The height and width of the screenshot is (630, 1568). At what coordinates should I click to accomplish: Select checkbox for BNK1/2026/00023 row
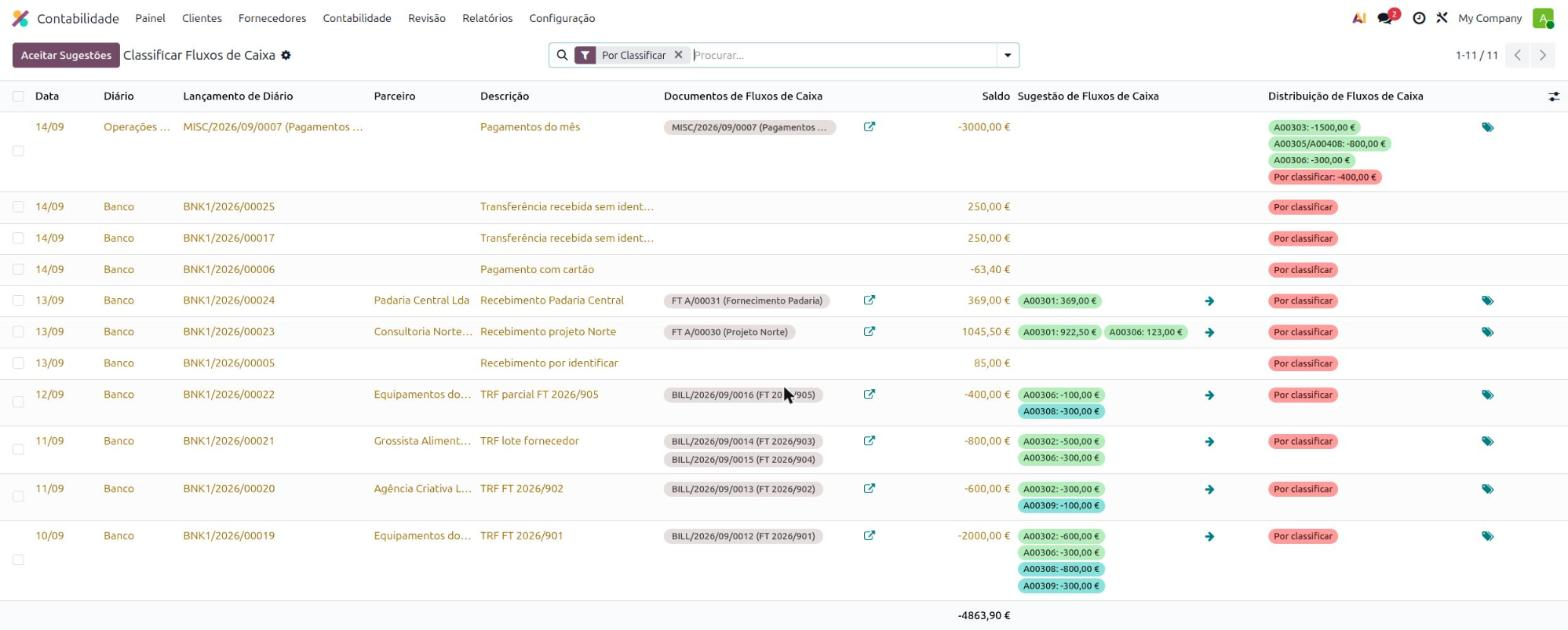(18, 331)
